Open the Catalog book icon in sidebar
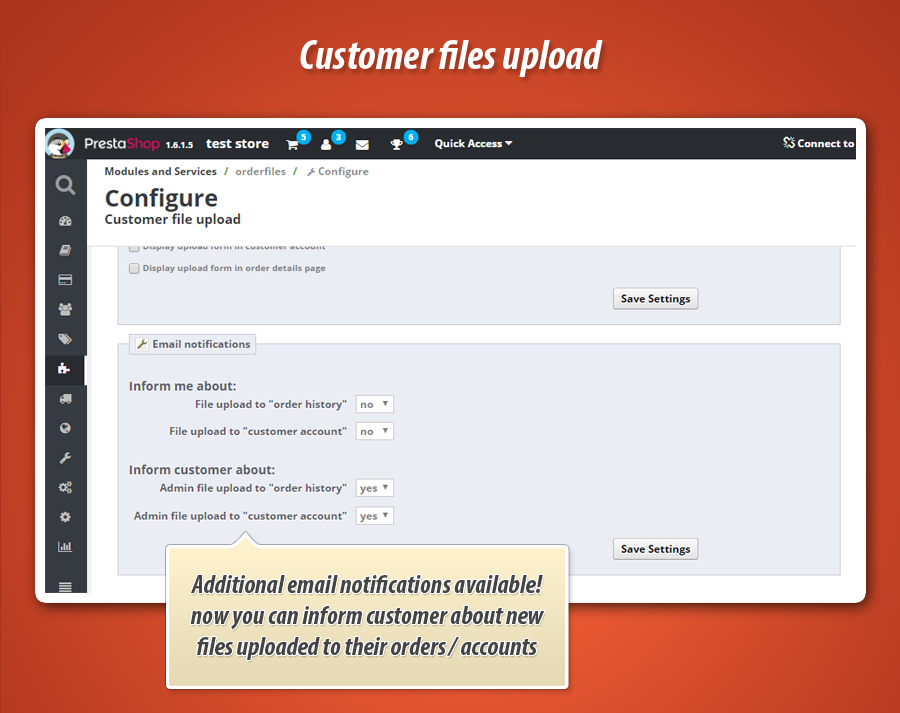This screenshot has height=713, width=900. pyautogui.click(x=65, y=249)
